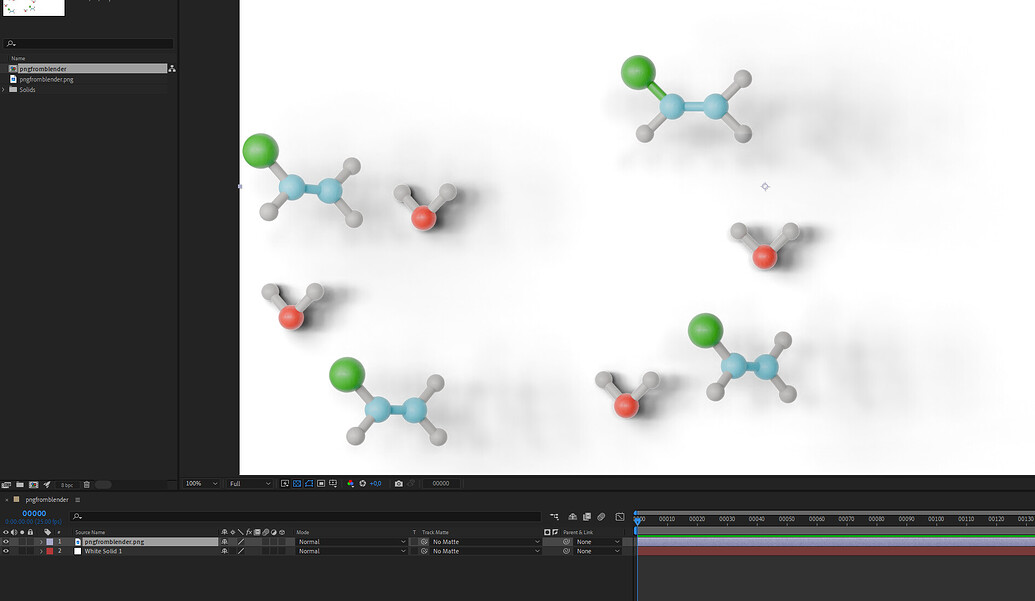Close the pngfromblender timeline tab
This screenshot has width=1035, height=601.
[7, 500]
